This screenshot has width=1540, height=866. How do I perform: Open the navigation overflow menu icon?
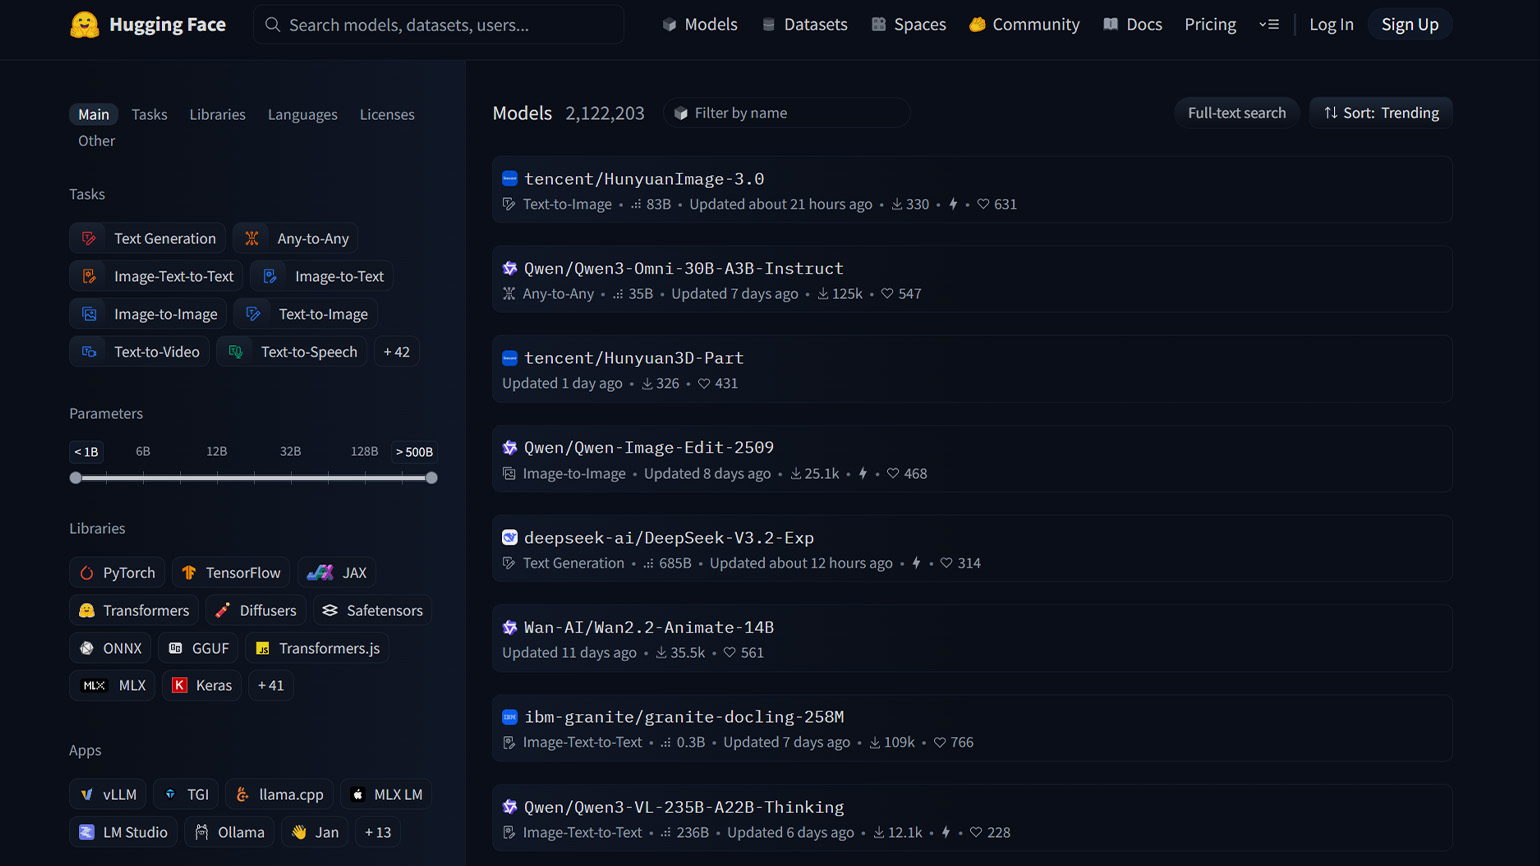(1269, 24)
